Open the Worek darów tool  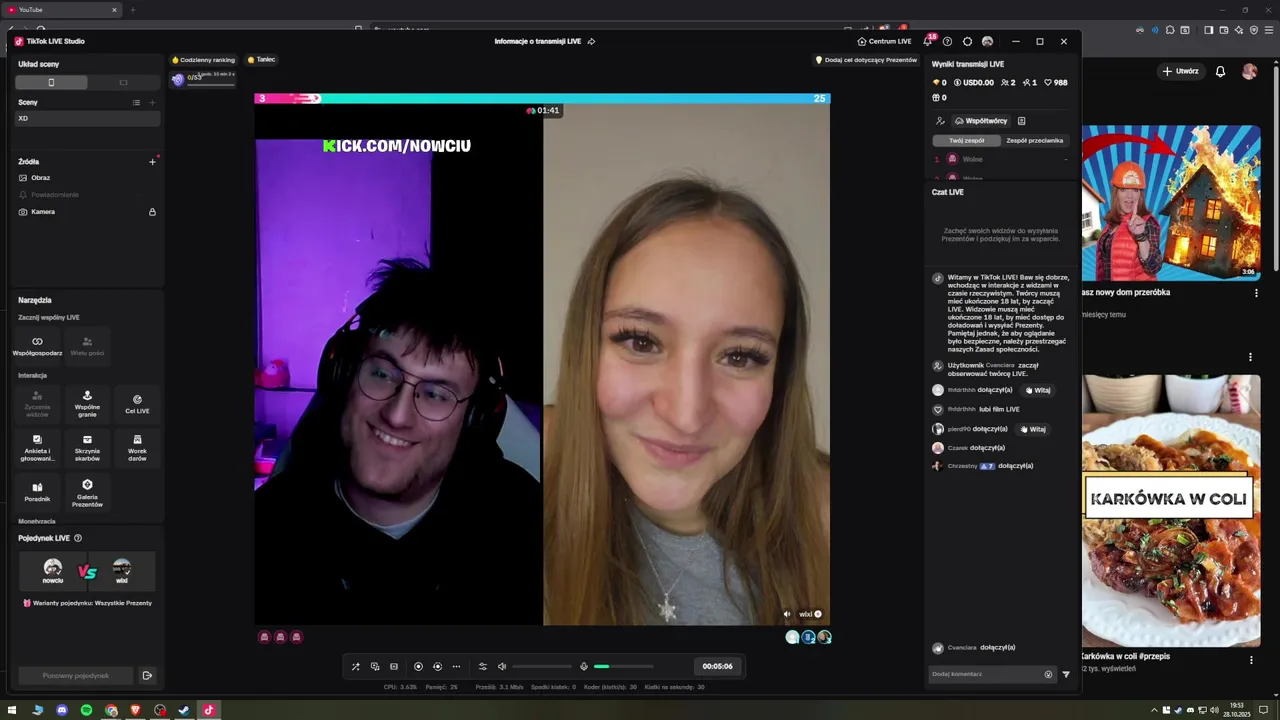[x=137, y=448]
